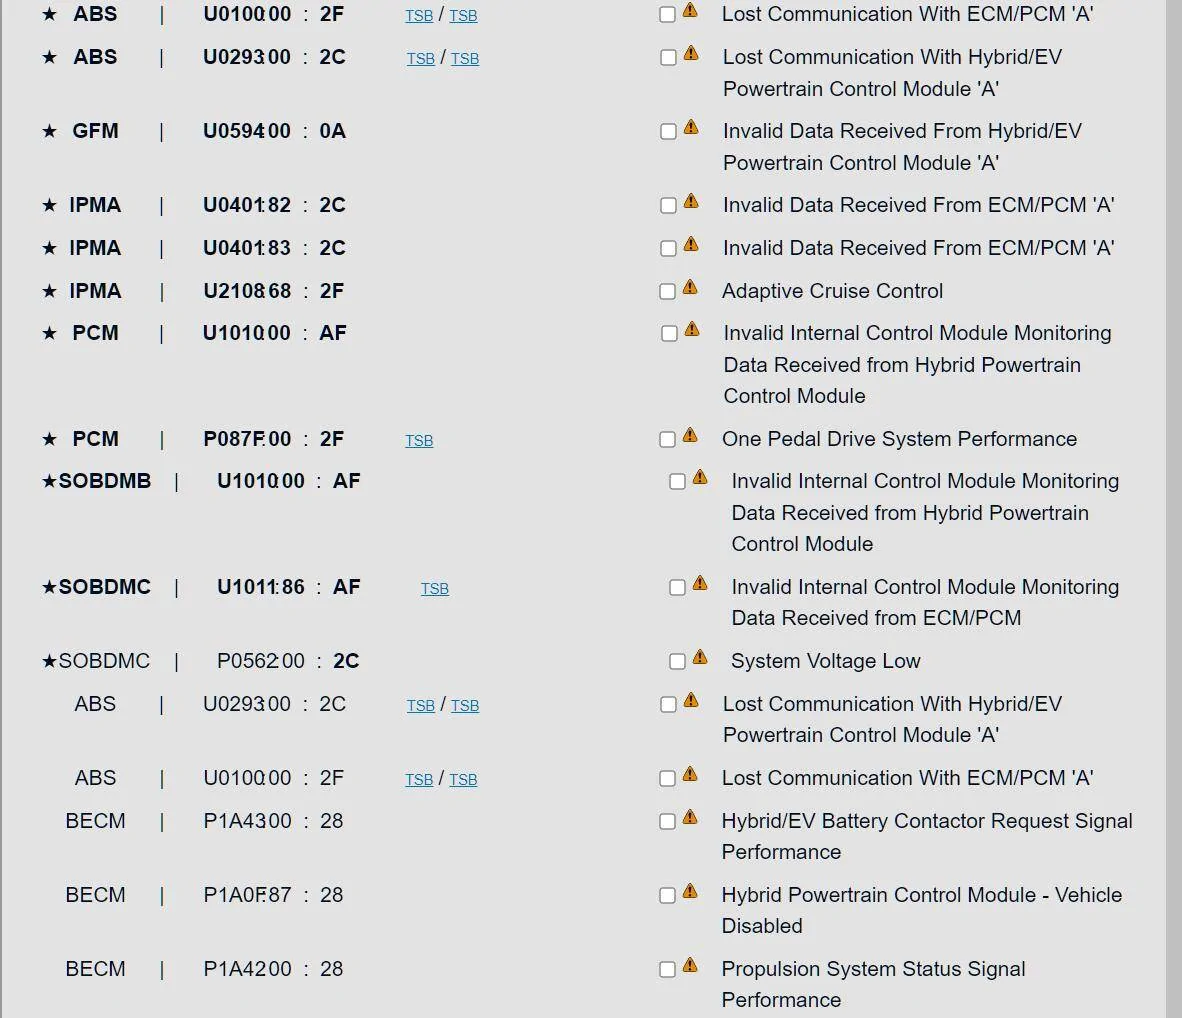Select code U2108:68 in IPMA row

[247, 291]
